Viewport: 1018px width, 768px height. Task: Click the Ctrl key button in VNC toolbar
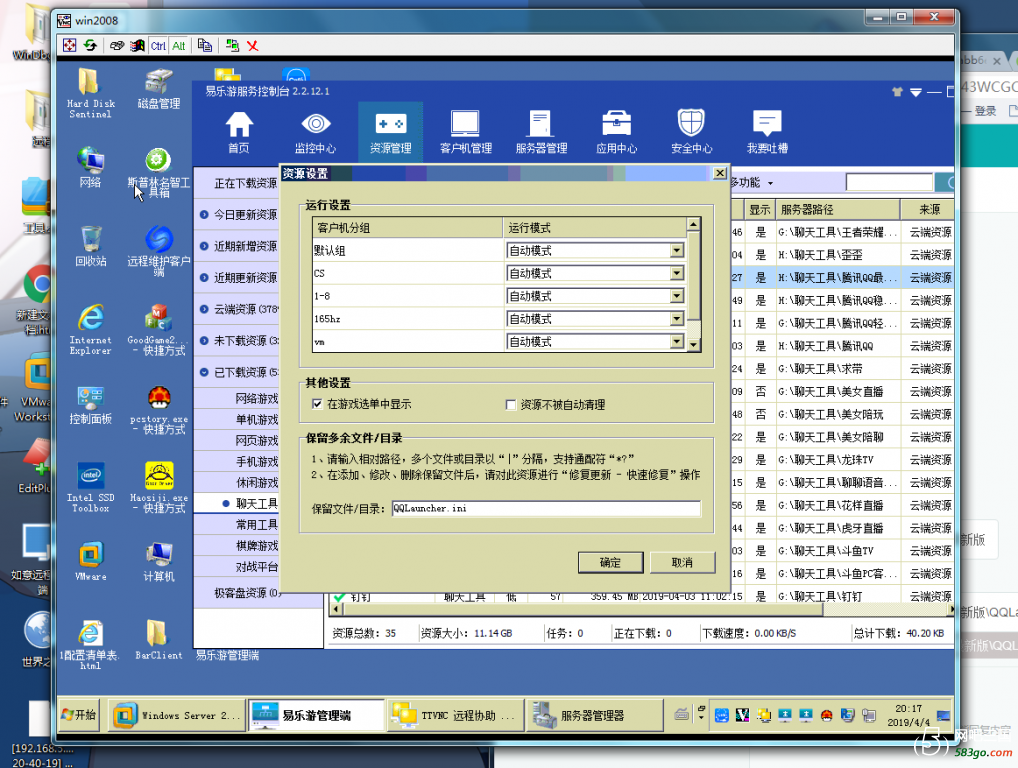[158, 45]
